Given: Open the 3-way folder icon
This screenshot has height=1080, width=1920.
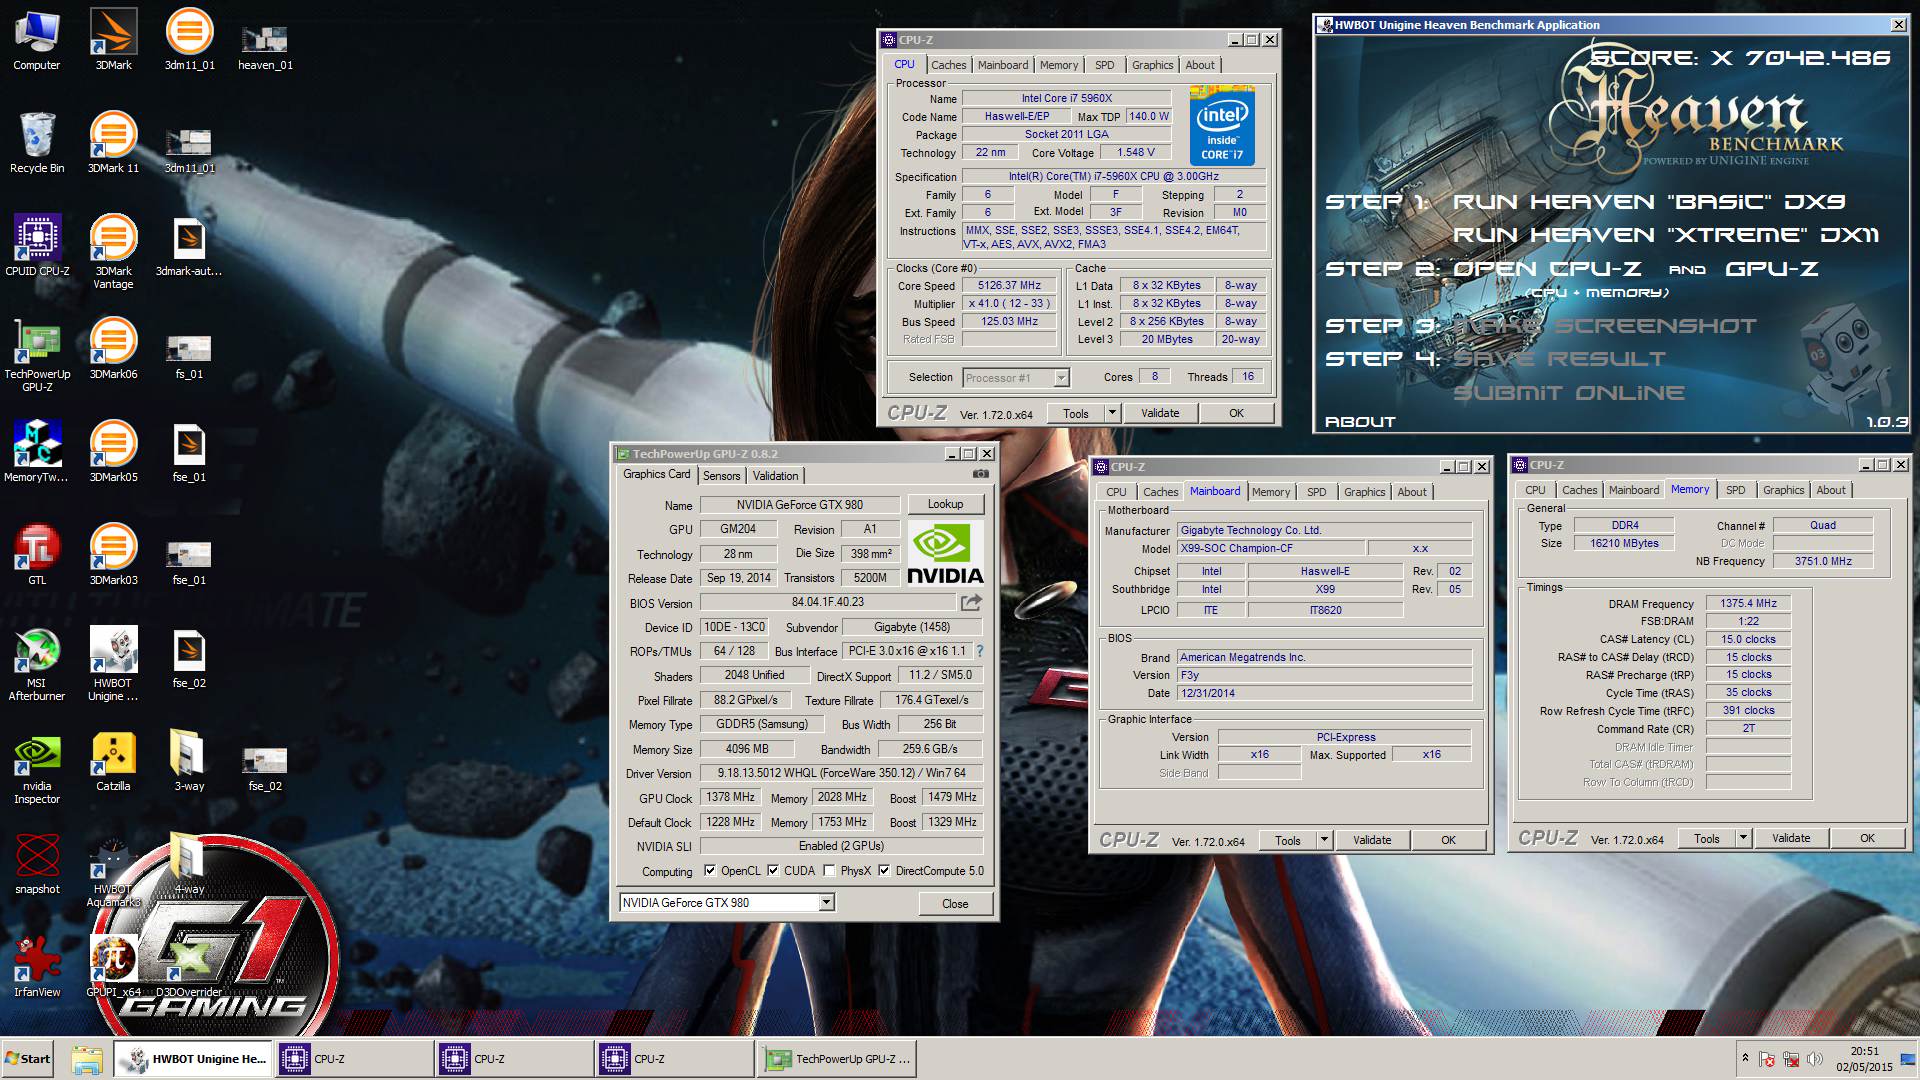Looking at the screenshot, I should (189, 762).
